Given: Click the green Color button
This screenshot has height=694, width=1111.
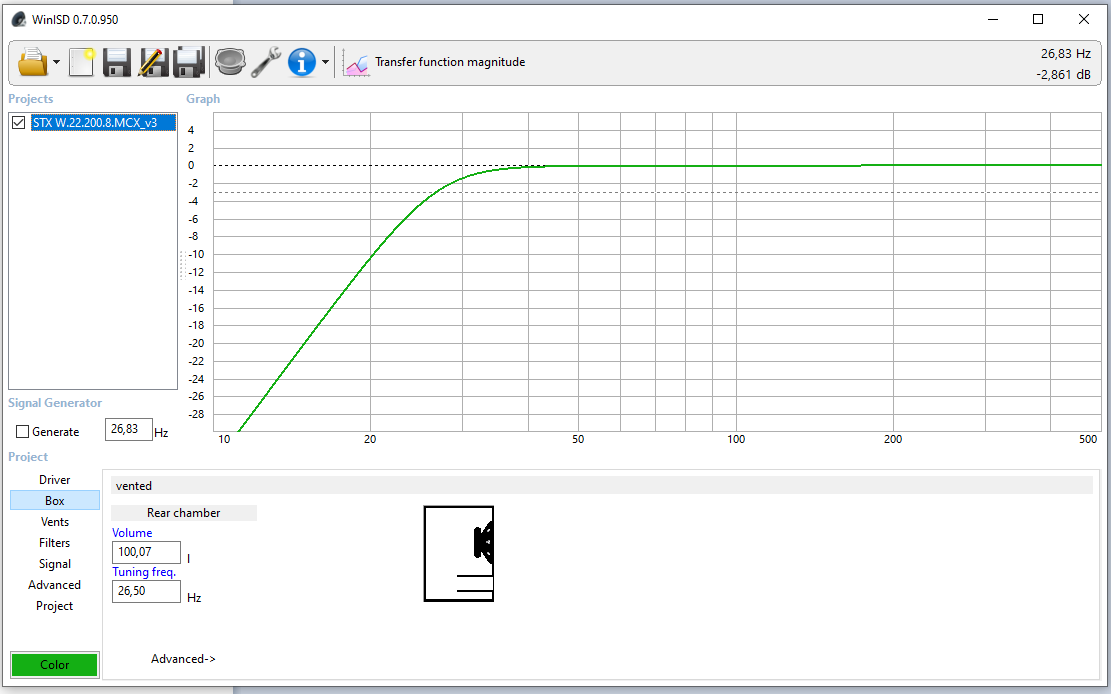Looking at the screenshot, I should tap(55, 665).
